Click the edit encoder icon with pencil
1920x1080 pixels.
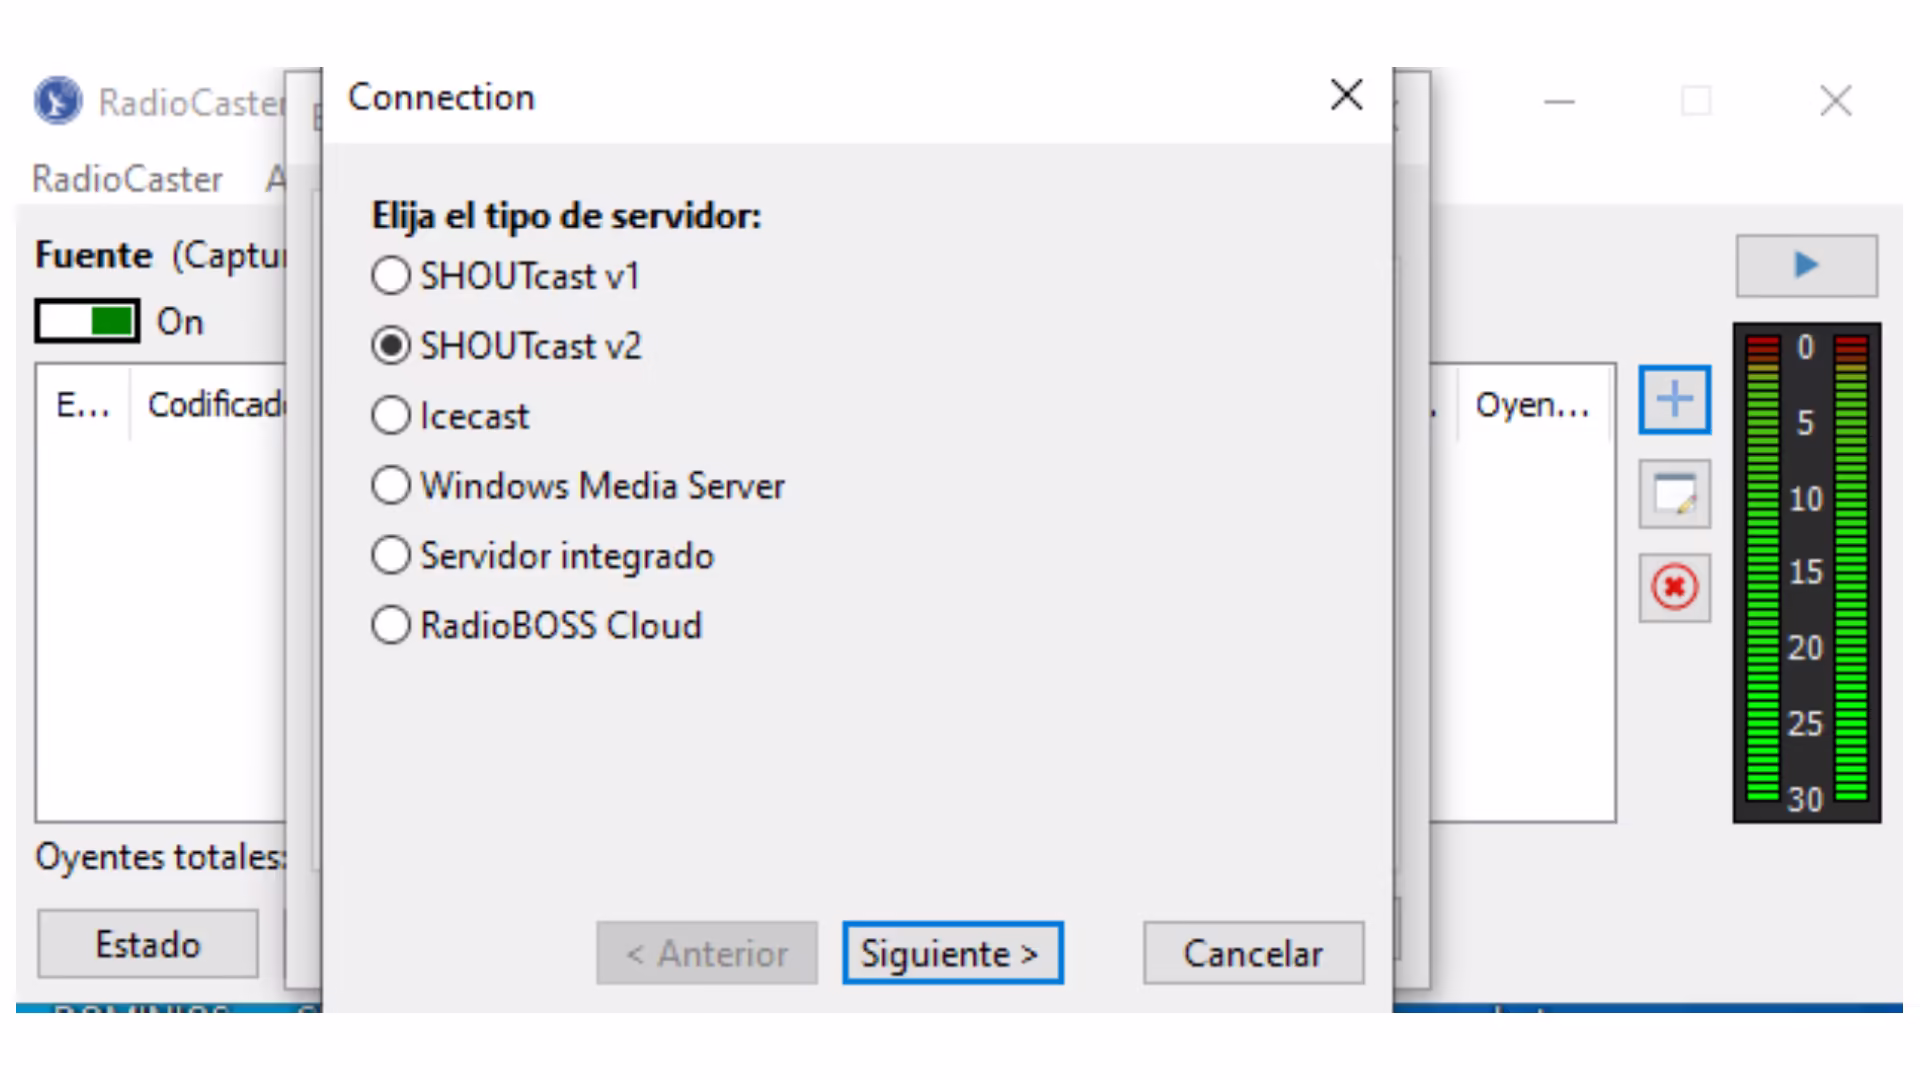click(1674, 494)
